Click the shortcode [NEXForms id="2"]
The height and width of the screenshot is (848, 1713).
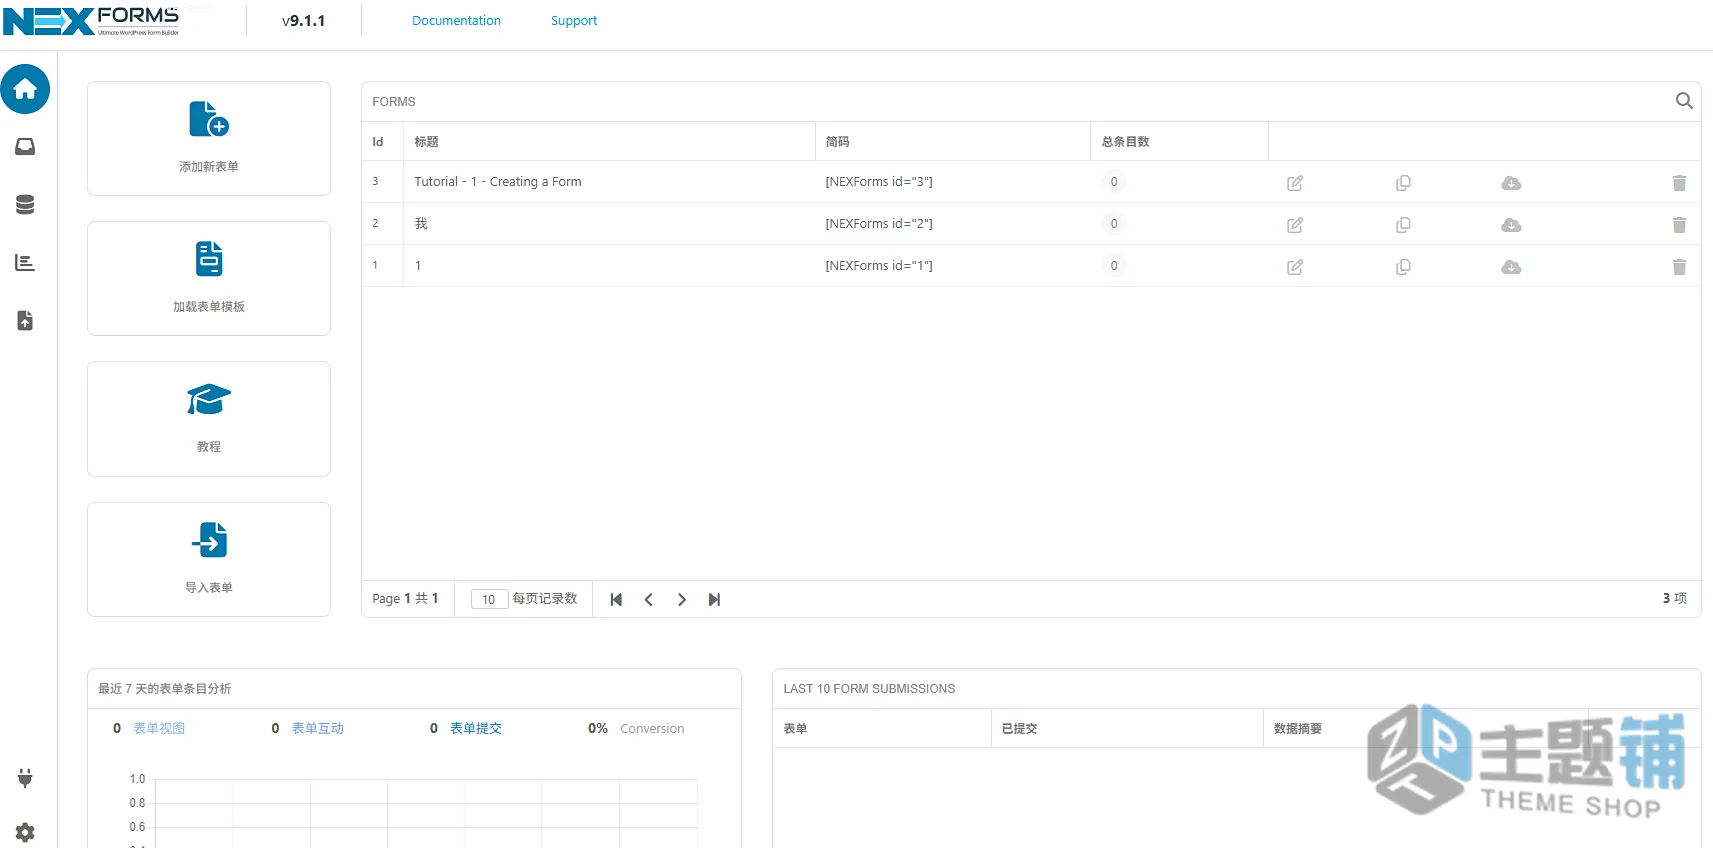pos(879,224)
